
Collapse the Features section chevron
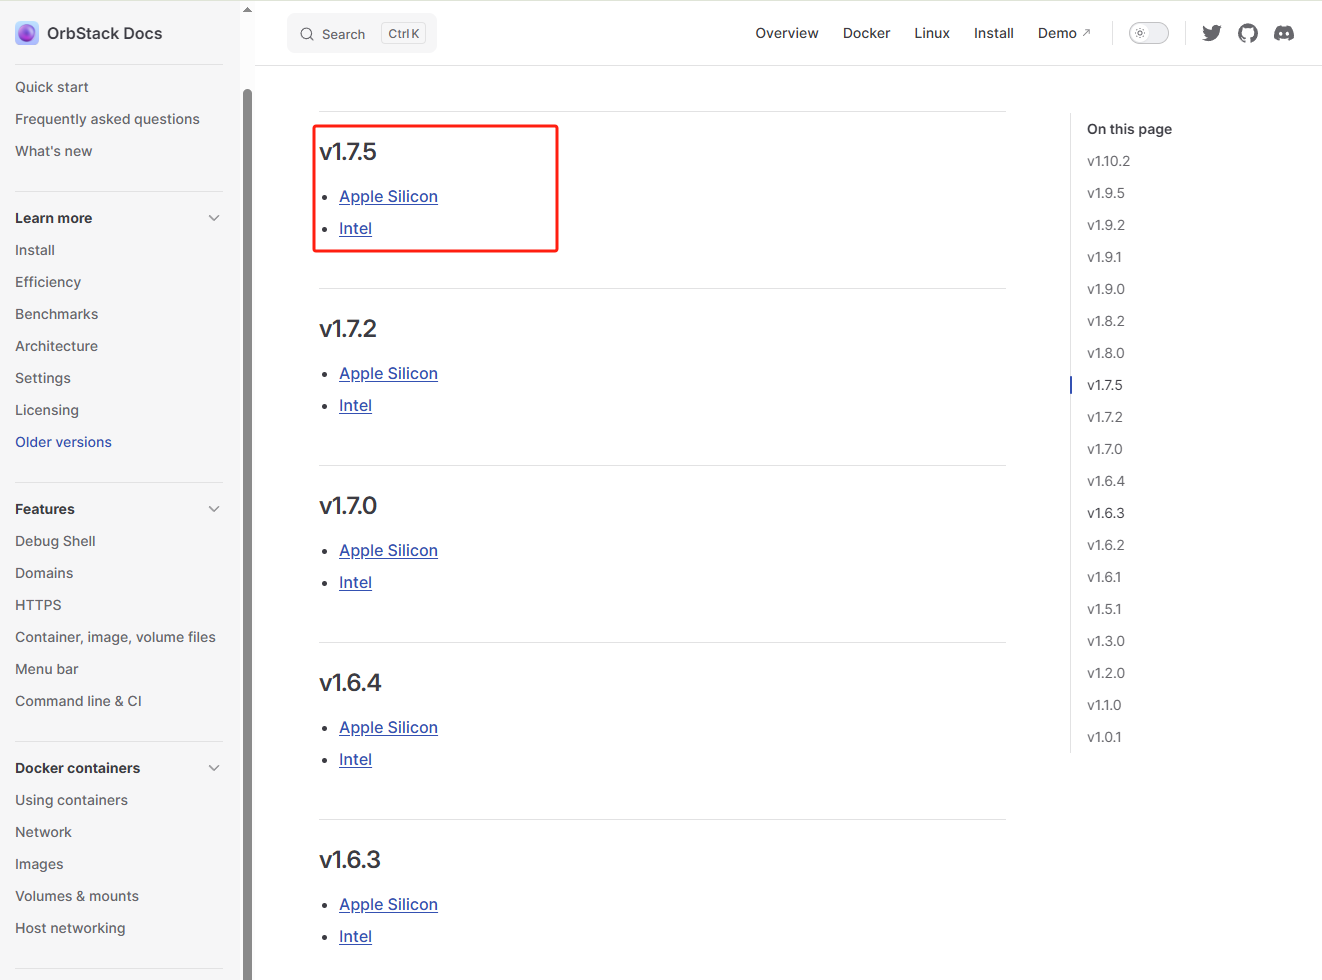pos(214,509)
